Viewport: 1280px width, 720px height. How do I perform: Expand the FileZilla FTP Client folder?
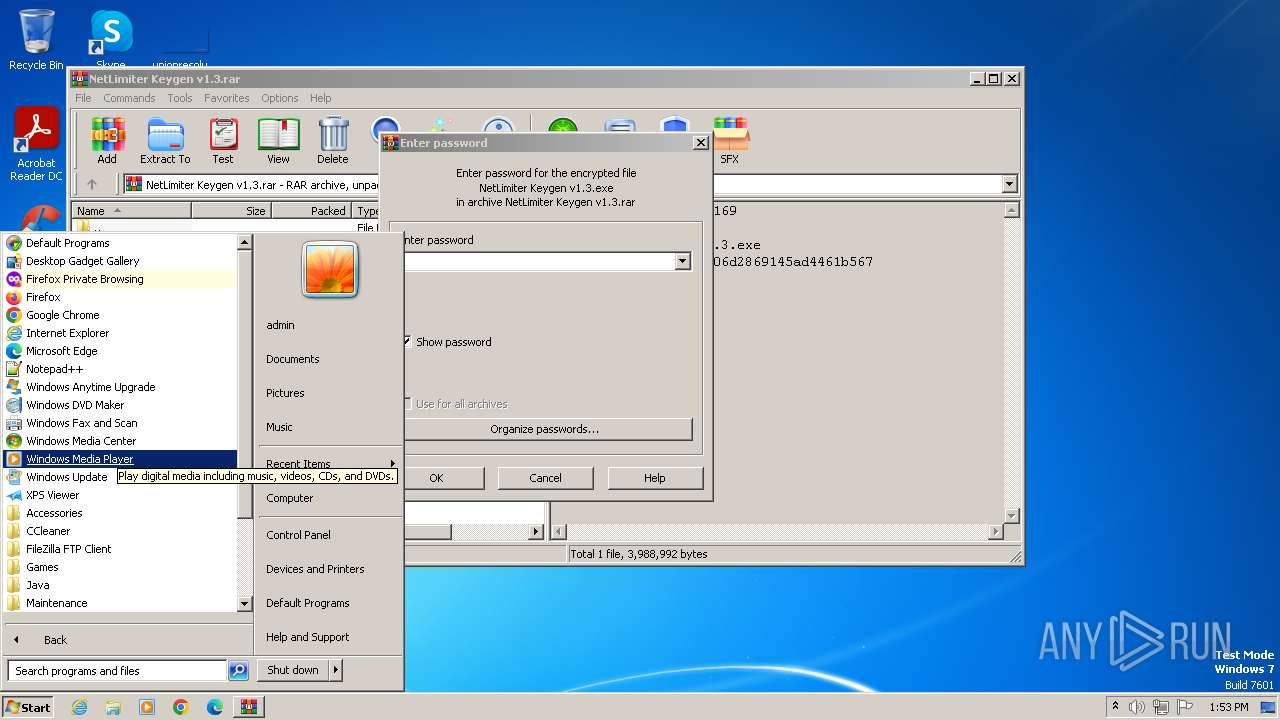click(x=120, y=549)
